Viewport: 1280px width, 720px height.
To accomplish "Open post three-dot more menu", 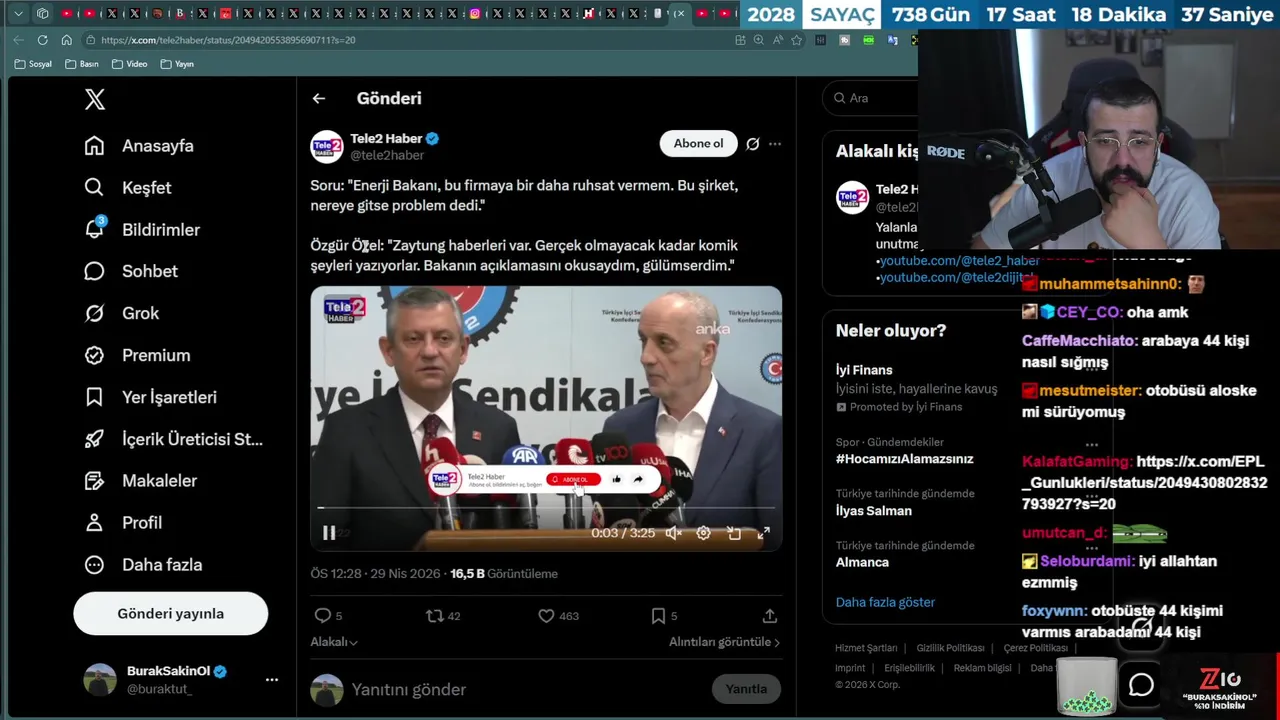I will pyautogui.click(x=775, y=144).
